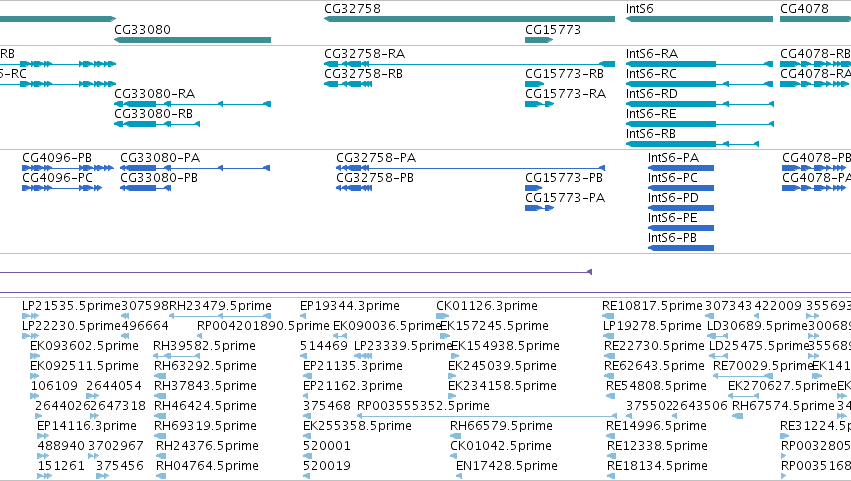Open the RH46424.5prime EST entry
The height and width of the screenshot is (481, 851).
coord(205,407)
